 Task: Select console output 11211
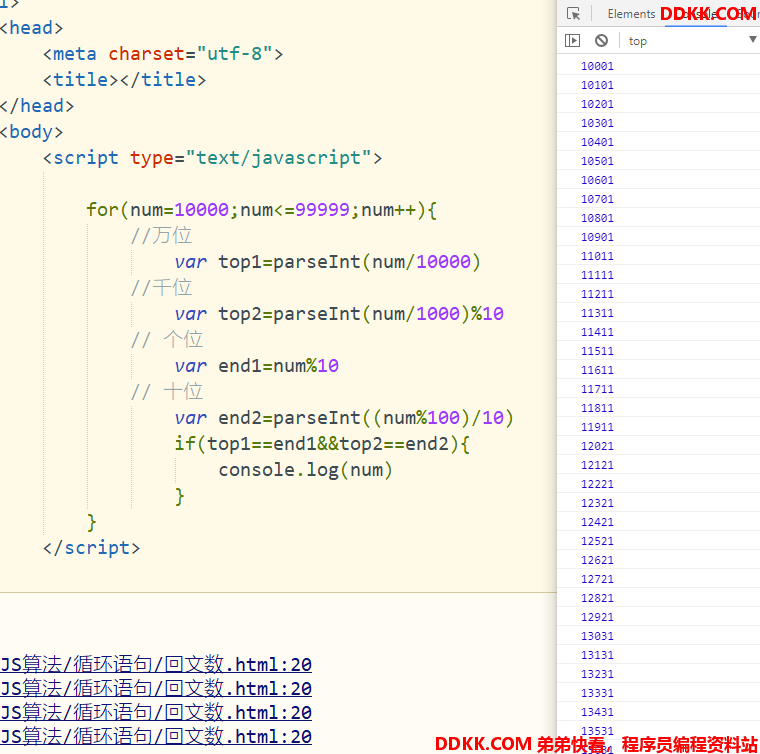[597, 294]
